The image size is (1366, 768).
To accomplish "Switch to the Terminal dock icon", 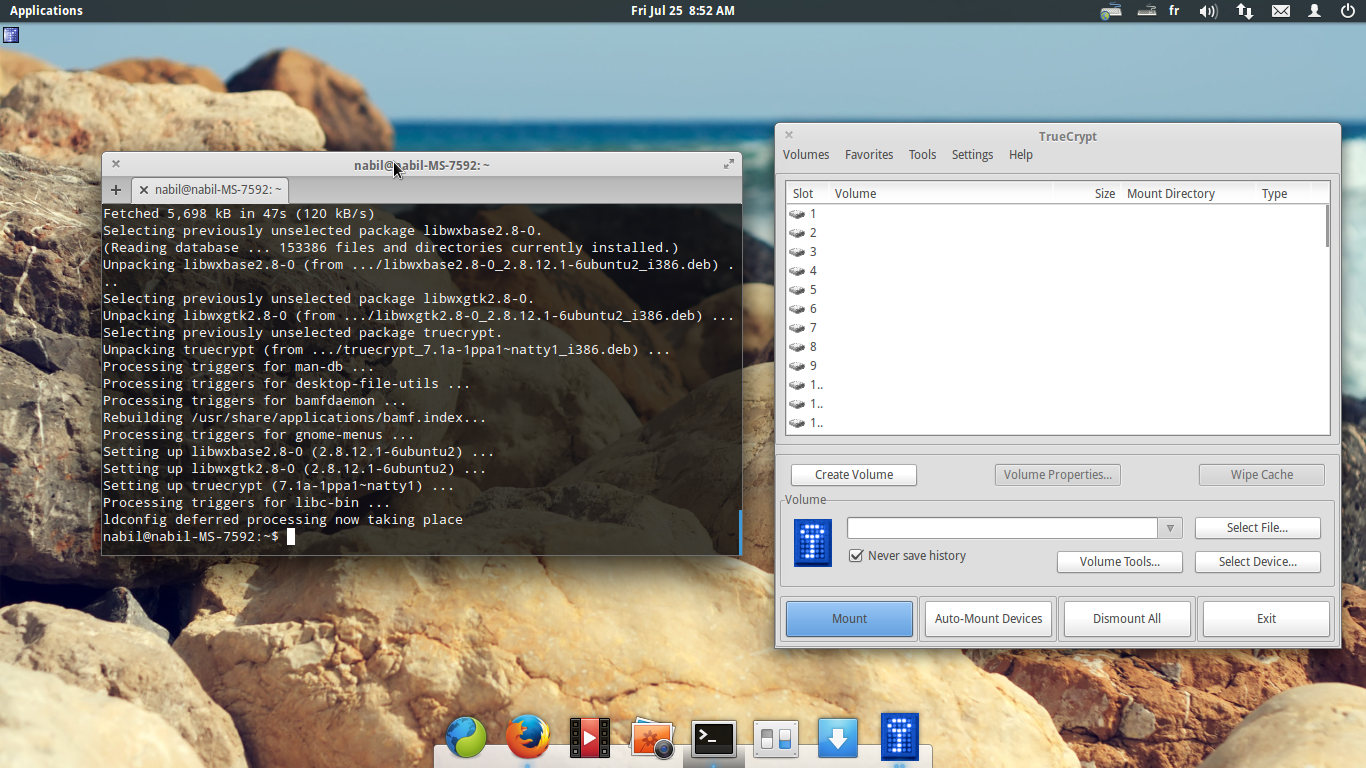I will click(x=714, y=739).
